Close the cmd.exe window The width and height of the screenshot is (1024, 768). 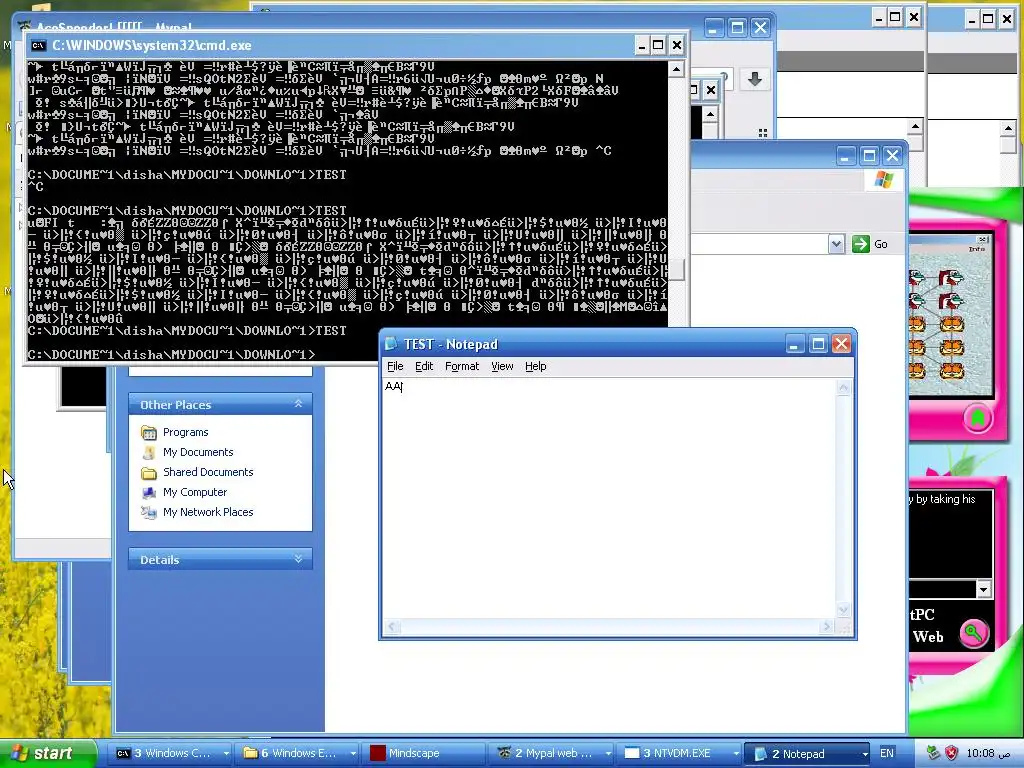coord(677,45)
